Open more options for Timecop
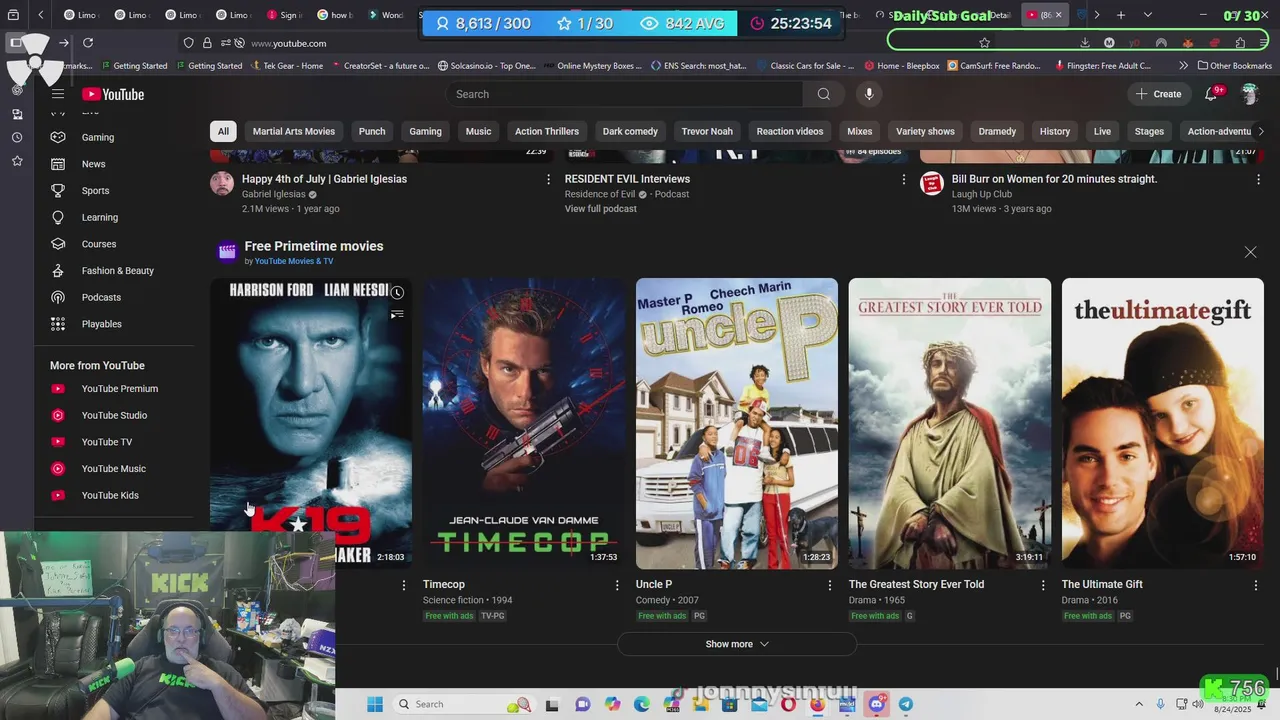Screen dimensions: 1280x720 [x=617, y=585]
